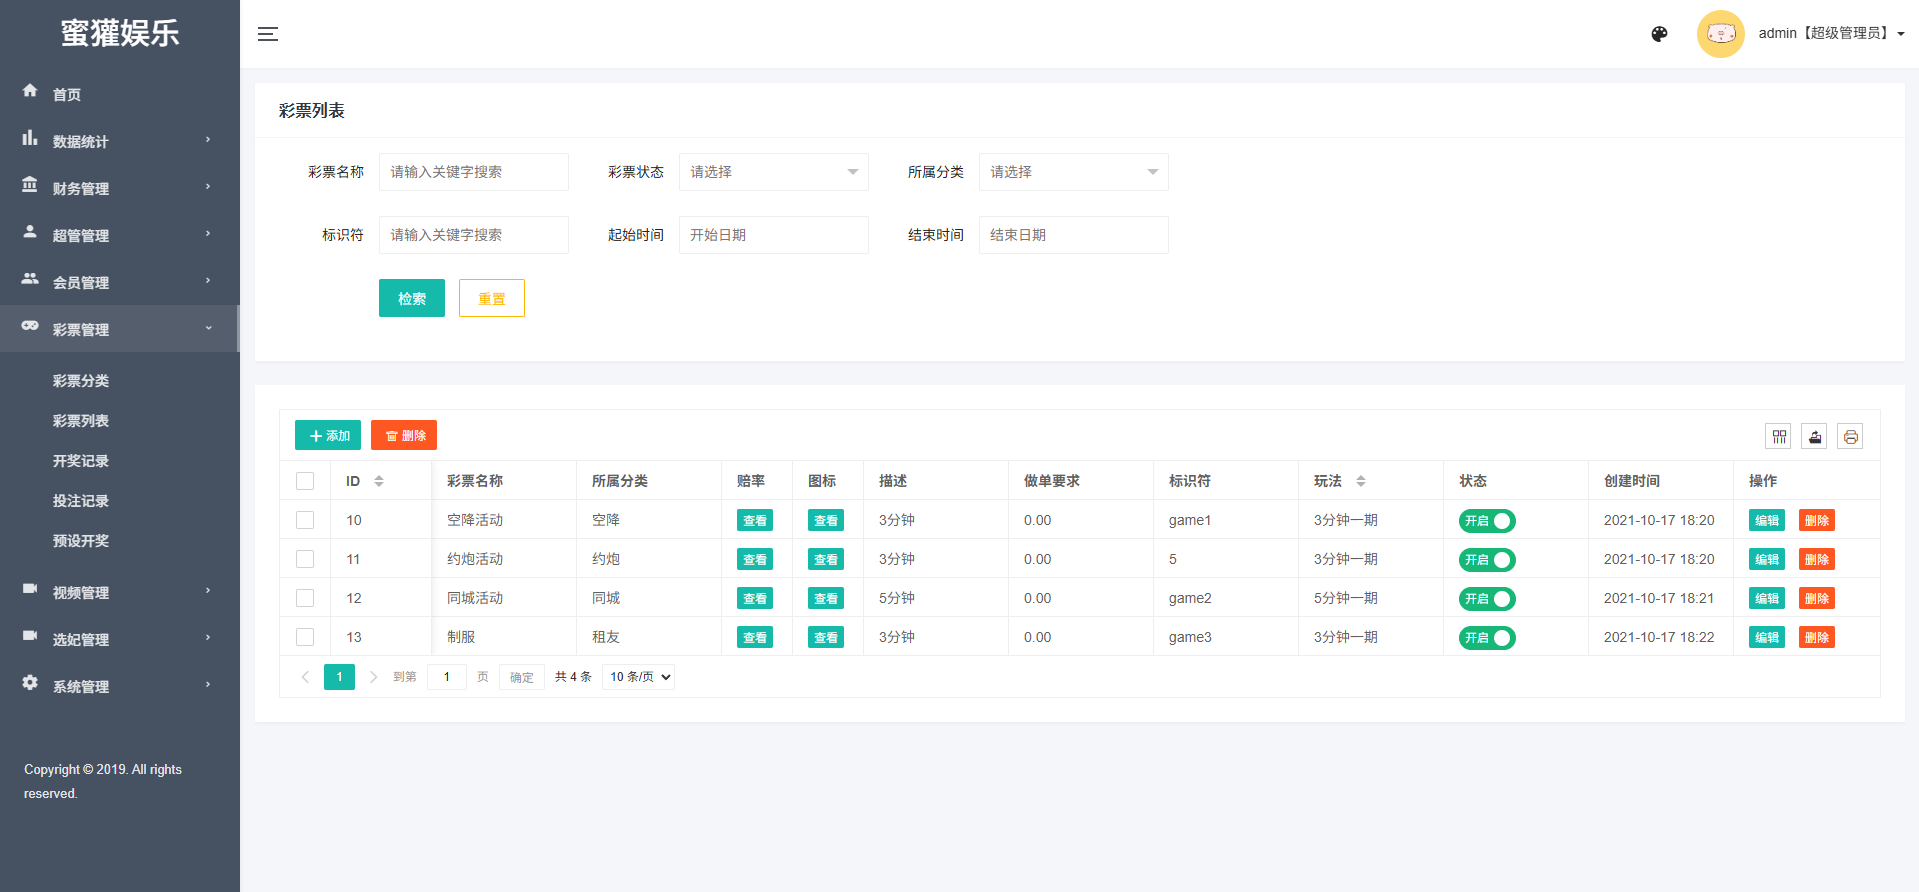This screenshot has height=892, width=1919.
Task: Open the 彩票分类 submenu item
Action: pyautogui.click(x=81, y=381)
